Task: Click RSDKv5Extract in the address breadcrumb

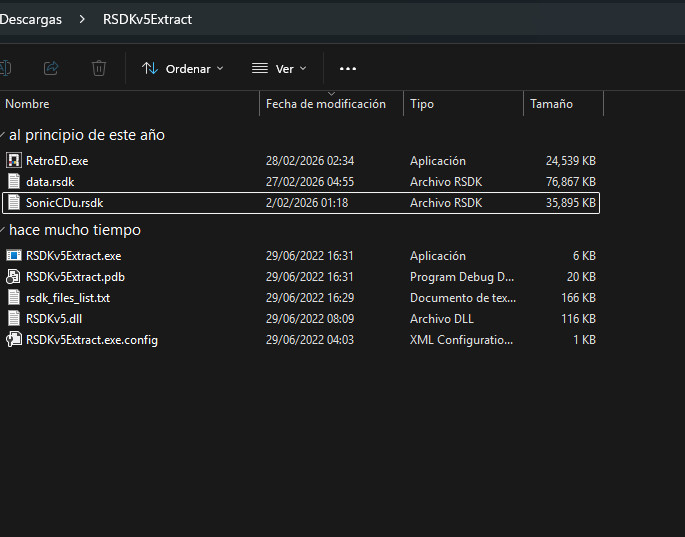Action: (x=147, y=19)
